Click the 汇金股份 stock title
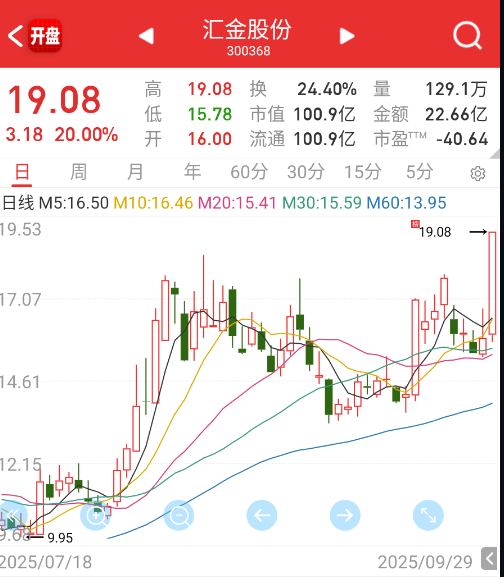Image resolution: width=504 pixels, height=577 pixels. point(247,30)
